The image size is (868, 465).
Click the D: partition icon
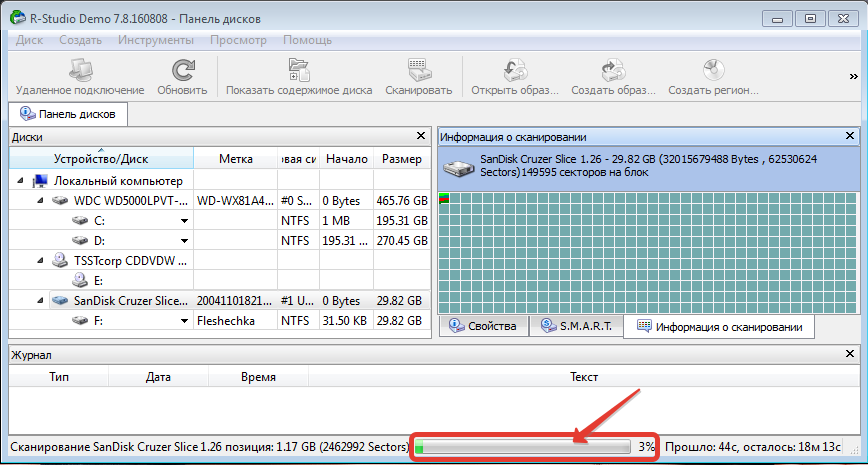pos(80,241)
